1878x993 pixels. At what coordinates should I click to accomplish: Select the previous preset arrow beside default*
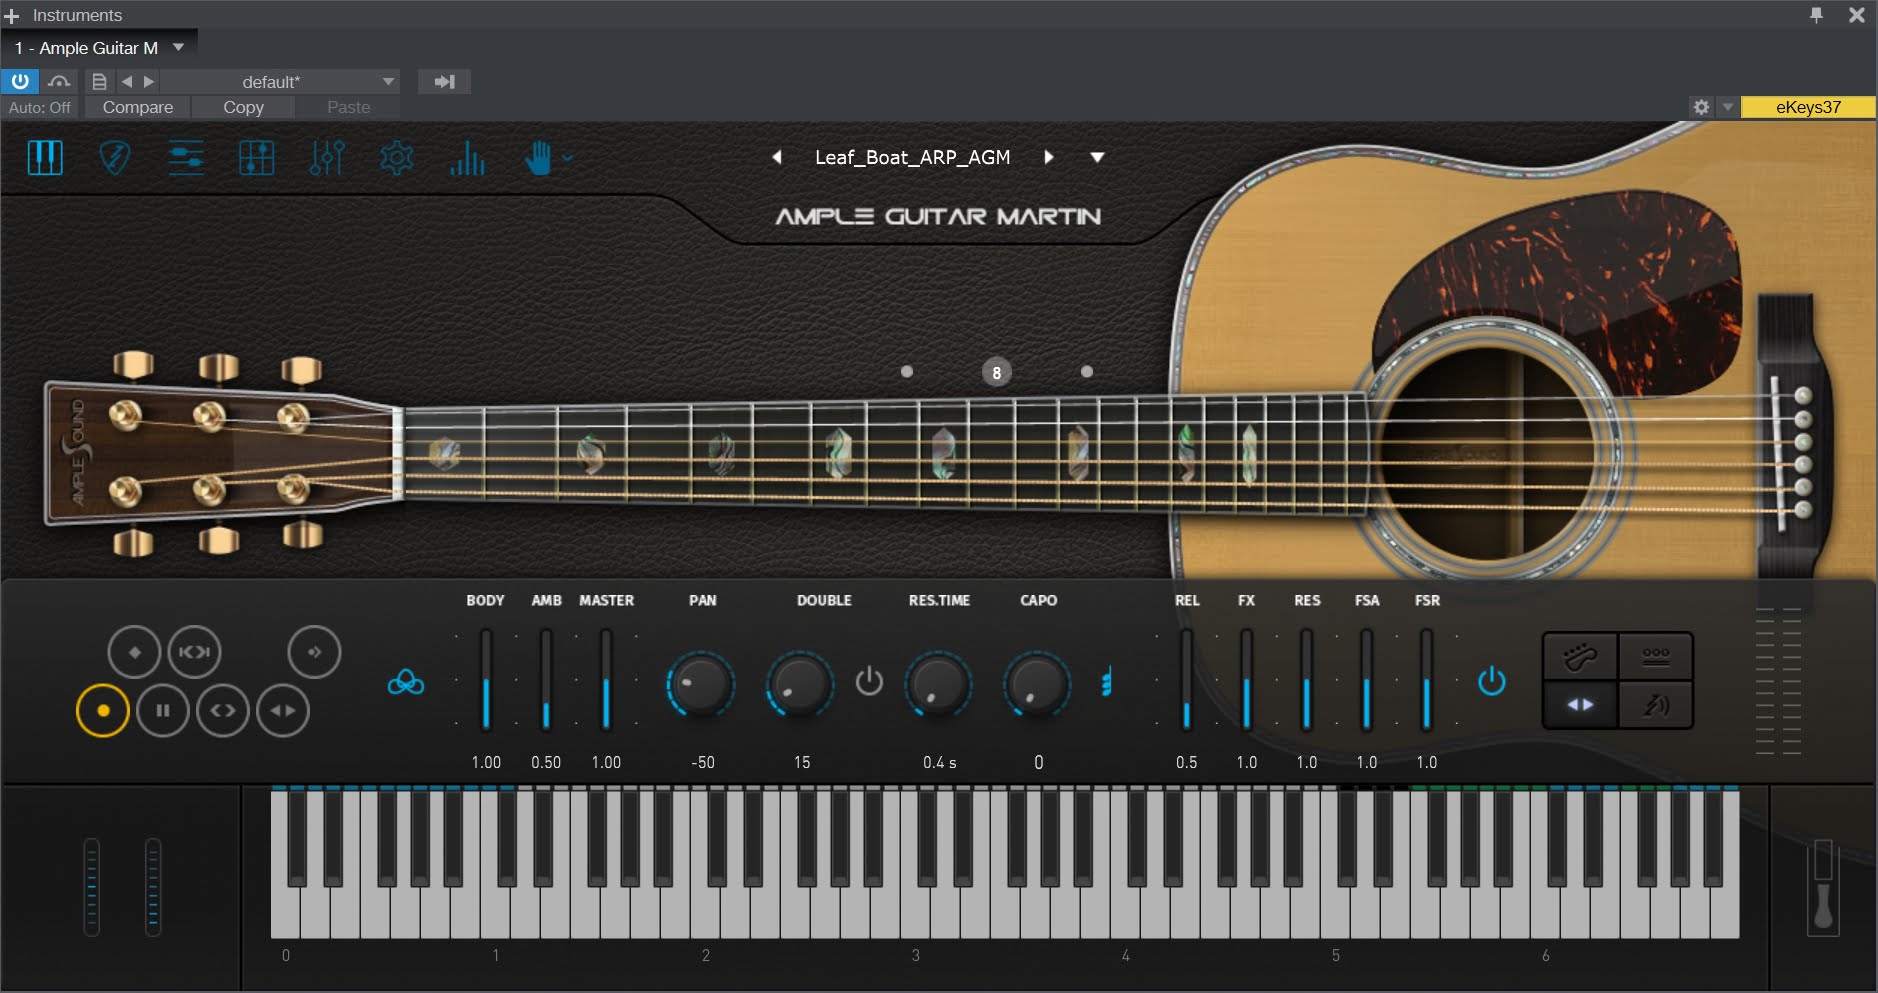click(127, 81)
